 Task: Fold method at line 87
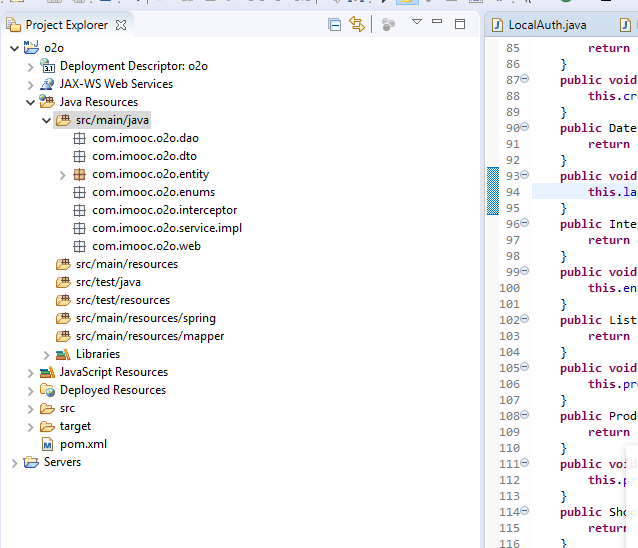click(525, 79)
